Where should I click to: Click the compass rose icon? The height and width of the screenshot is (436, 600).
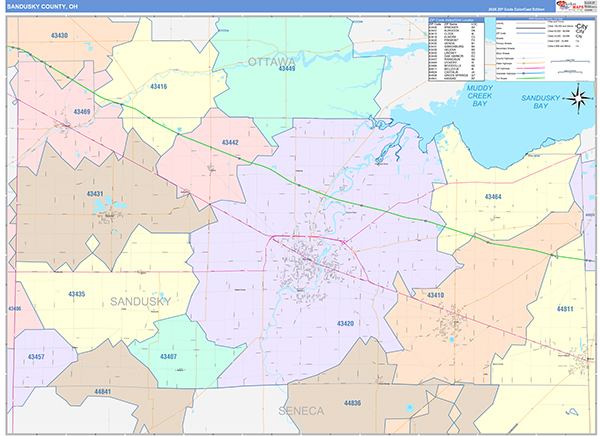pyautogui.click(x=579, y=98)
